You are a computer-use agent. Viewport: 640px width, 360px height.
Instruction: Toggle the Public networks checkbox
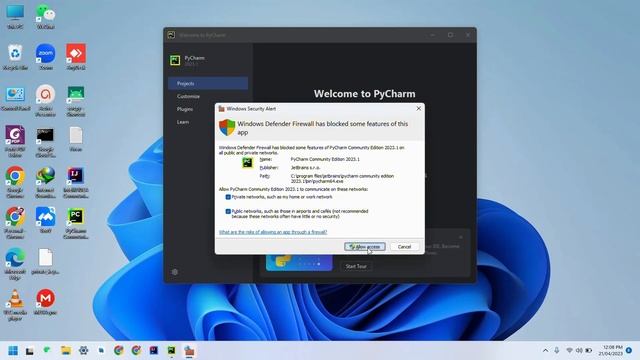tap(228, 211)
